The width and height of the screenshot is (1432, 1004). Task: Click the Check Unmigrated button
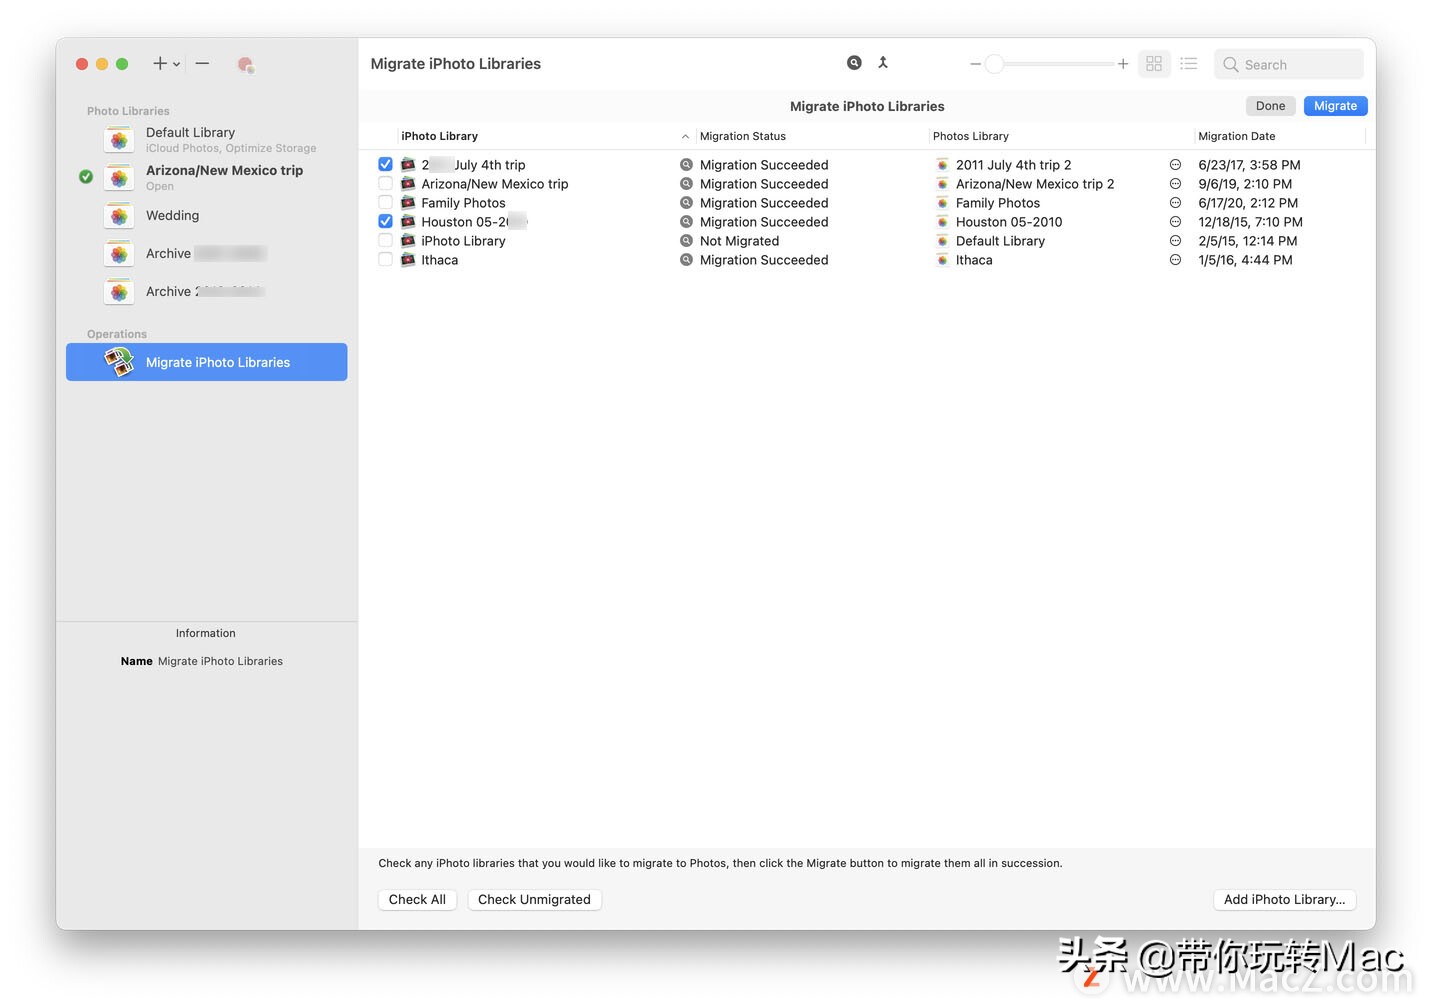click(x=534, y=899)
